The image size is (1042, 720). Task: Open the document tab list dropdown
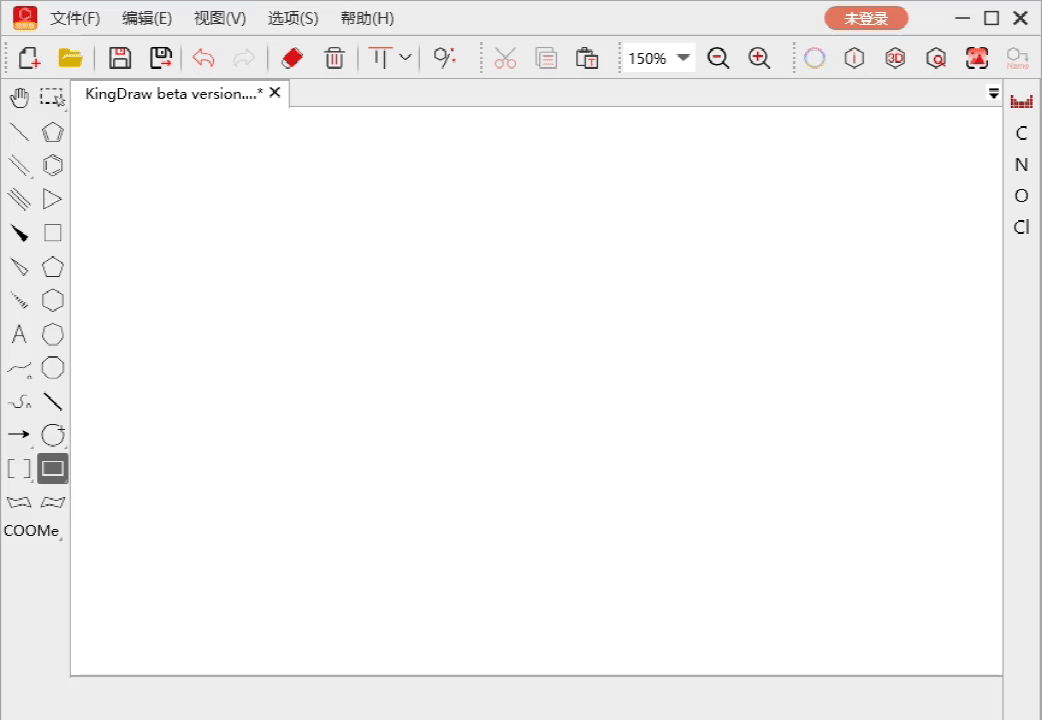pos(993,94)
